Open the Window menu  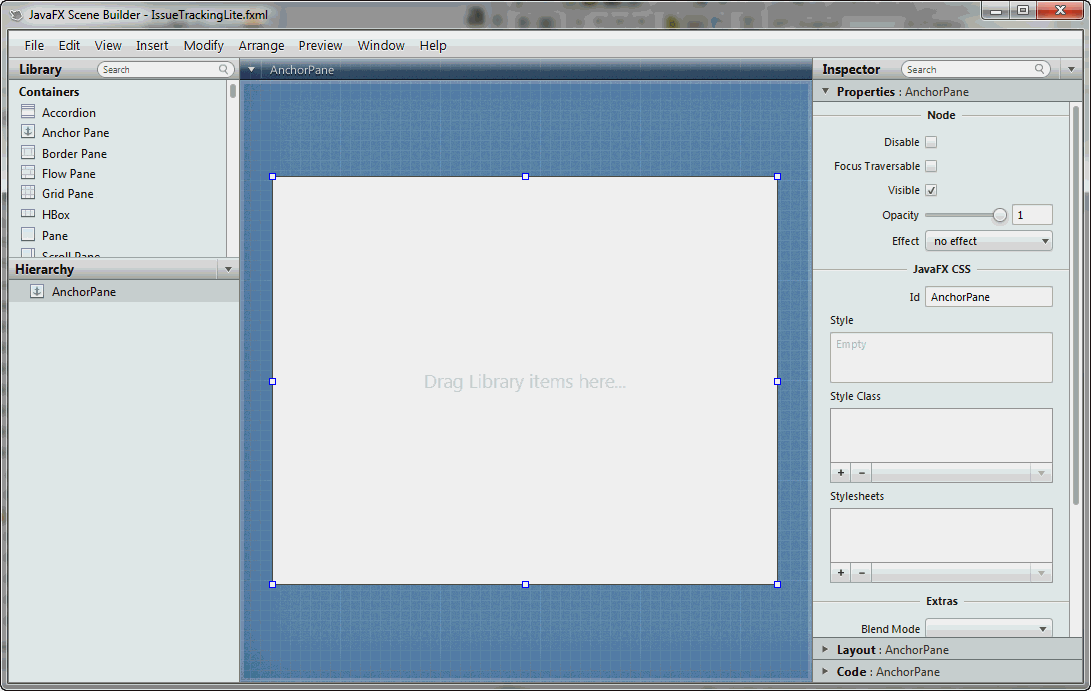coord(381,45)
